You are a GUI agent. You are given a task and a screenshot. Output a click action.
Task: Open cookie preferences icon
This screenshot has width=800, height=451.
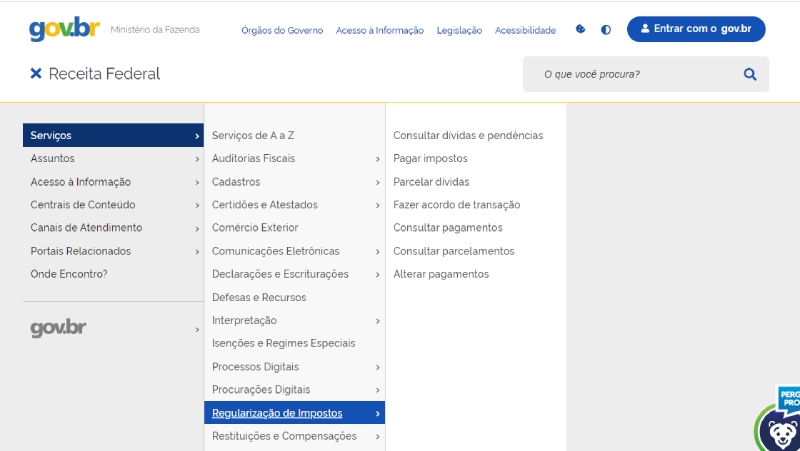pos(580,30)
